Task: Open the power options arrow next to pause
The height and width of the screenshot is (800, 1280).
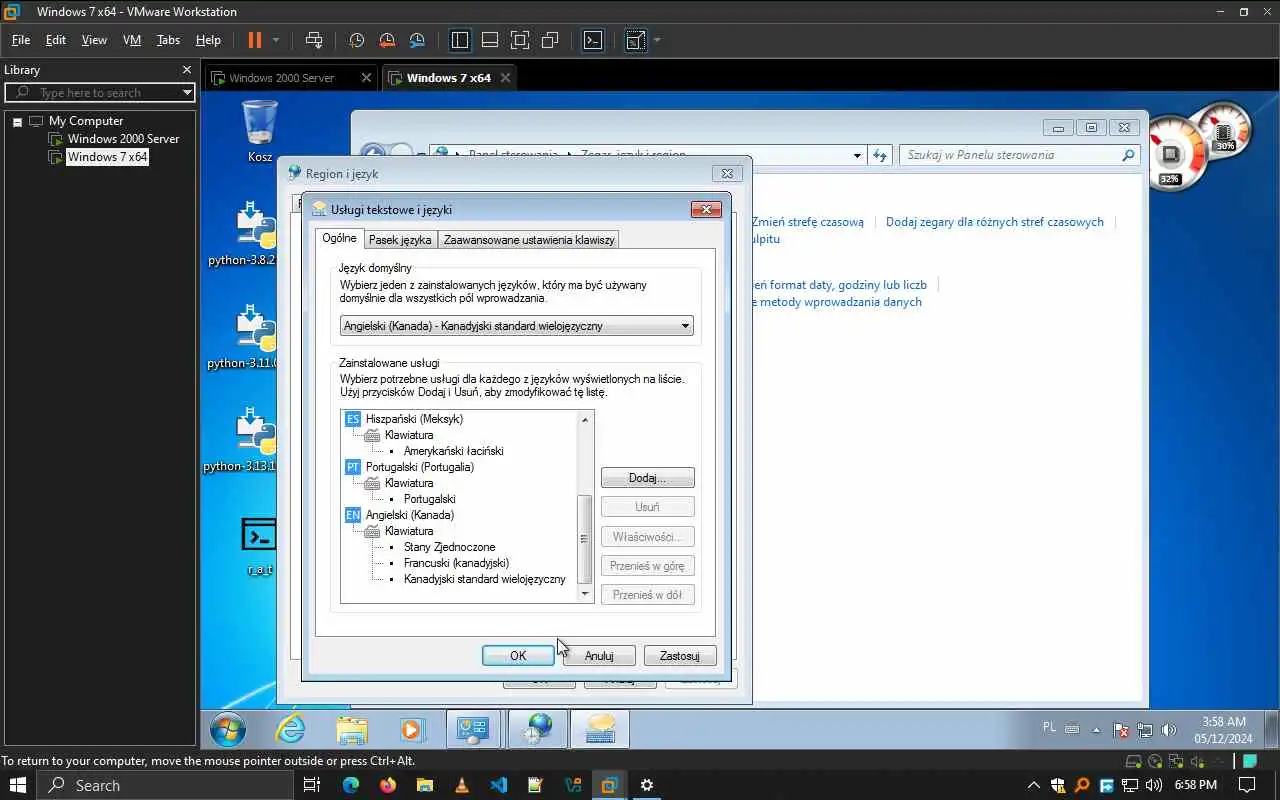Action: (276, 40)
